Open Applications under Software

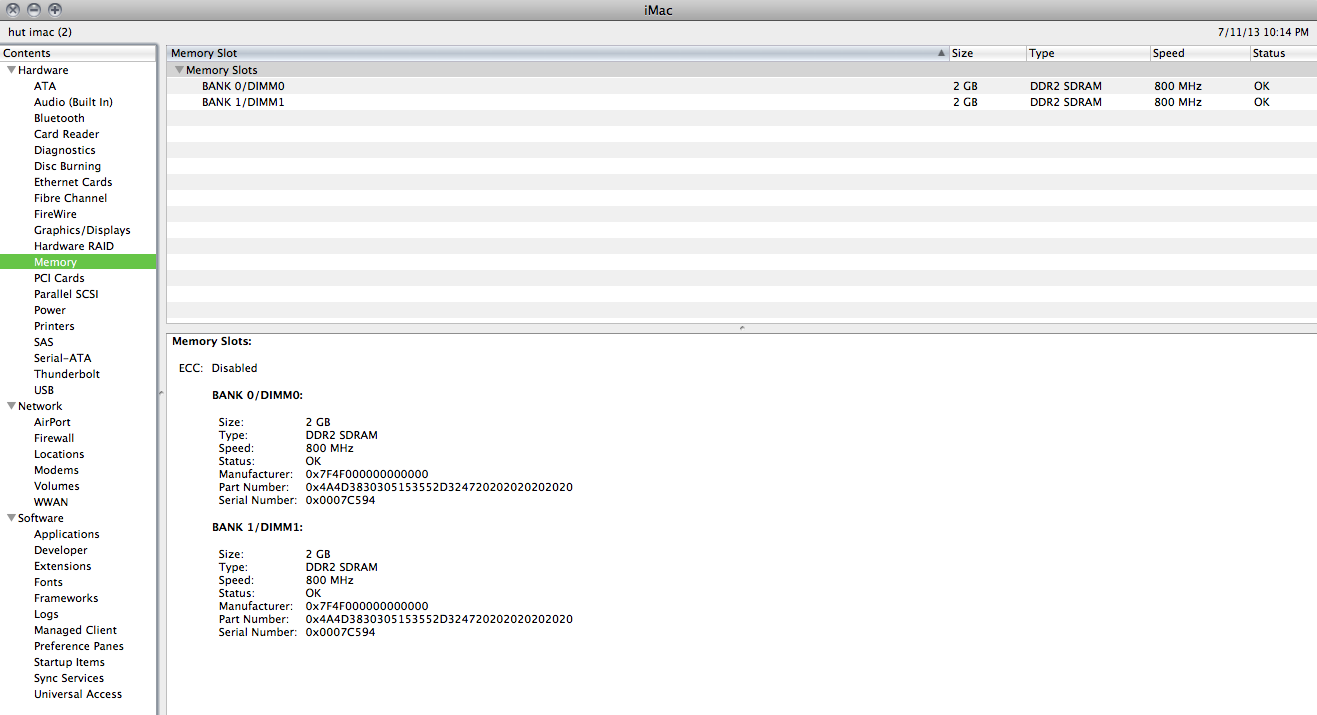pyautogui.click(x=67, y=534)
